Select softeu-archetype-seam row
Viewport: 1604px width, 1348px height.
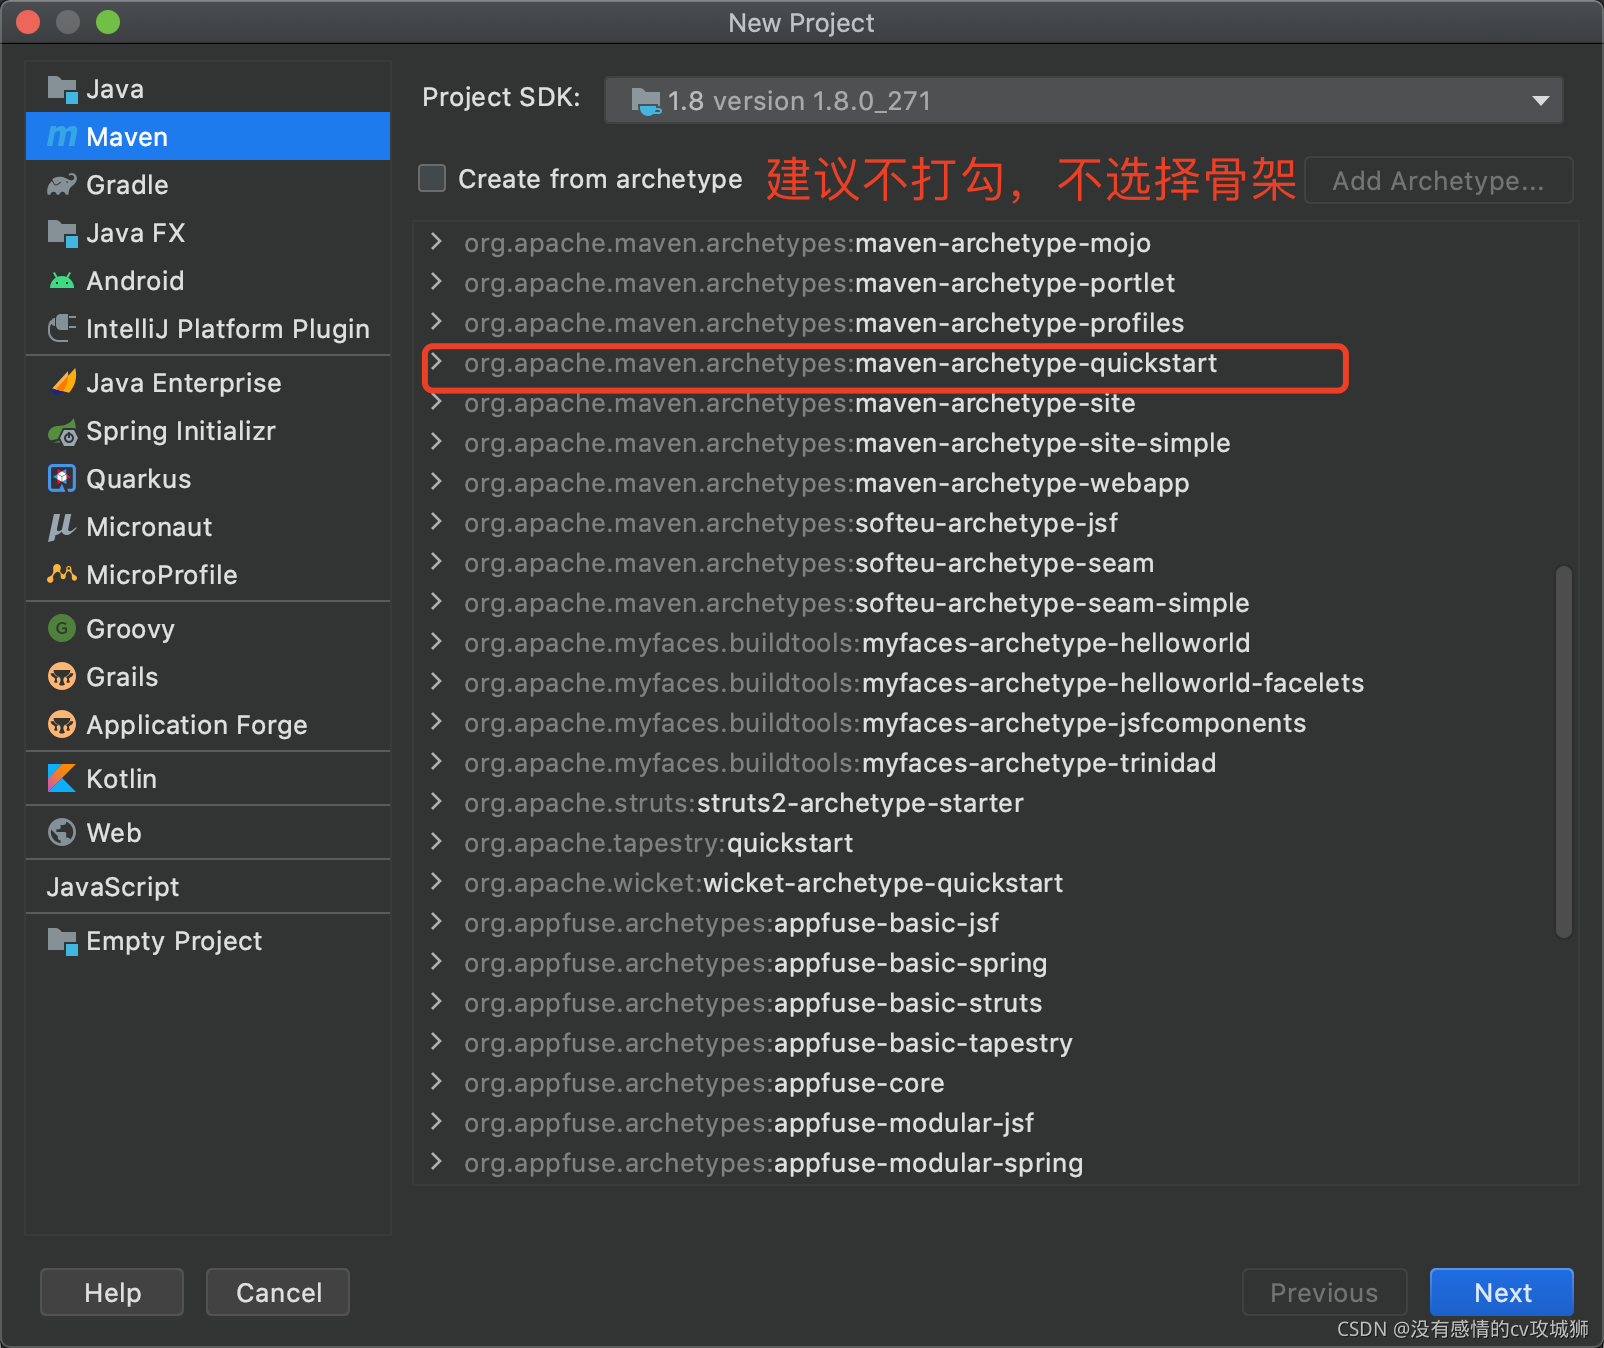pyautogui.click(x=995, y=563)
